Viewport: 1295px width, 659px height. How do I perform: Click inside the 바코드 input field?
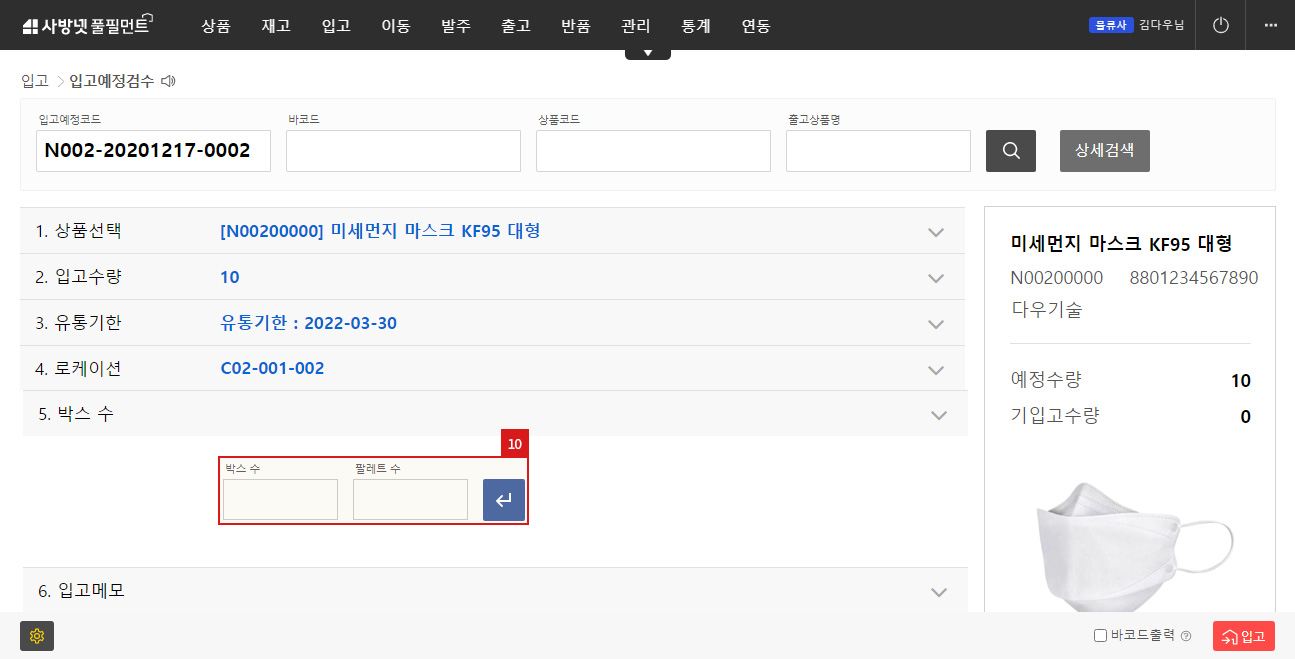tap(402, 150)
